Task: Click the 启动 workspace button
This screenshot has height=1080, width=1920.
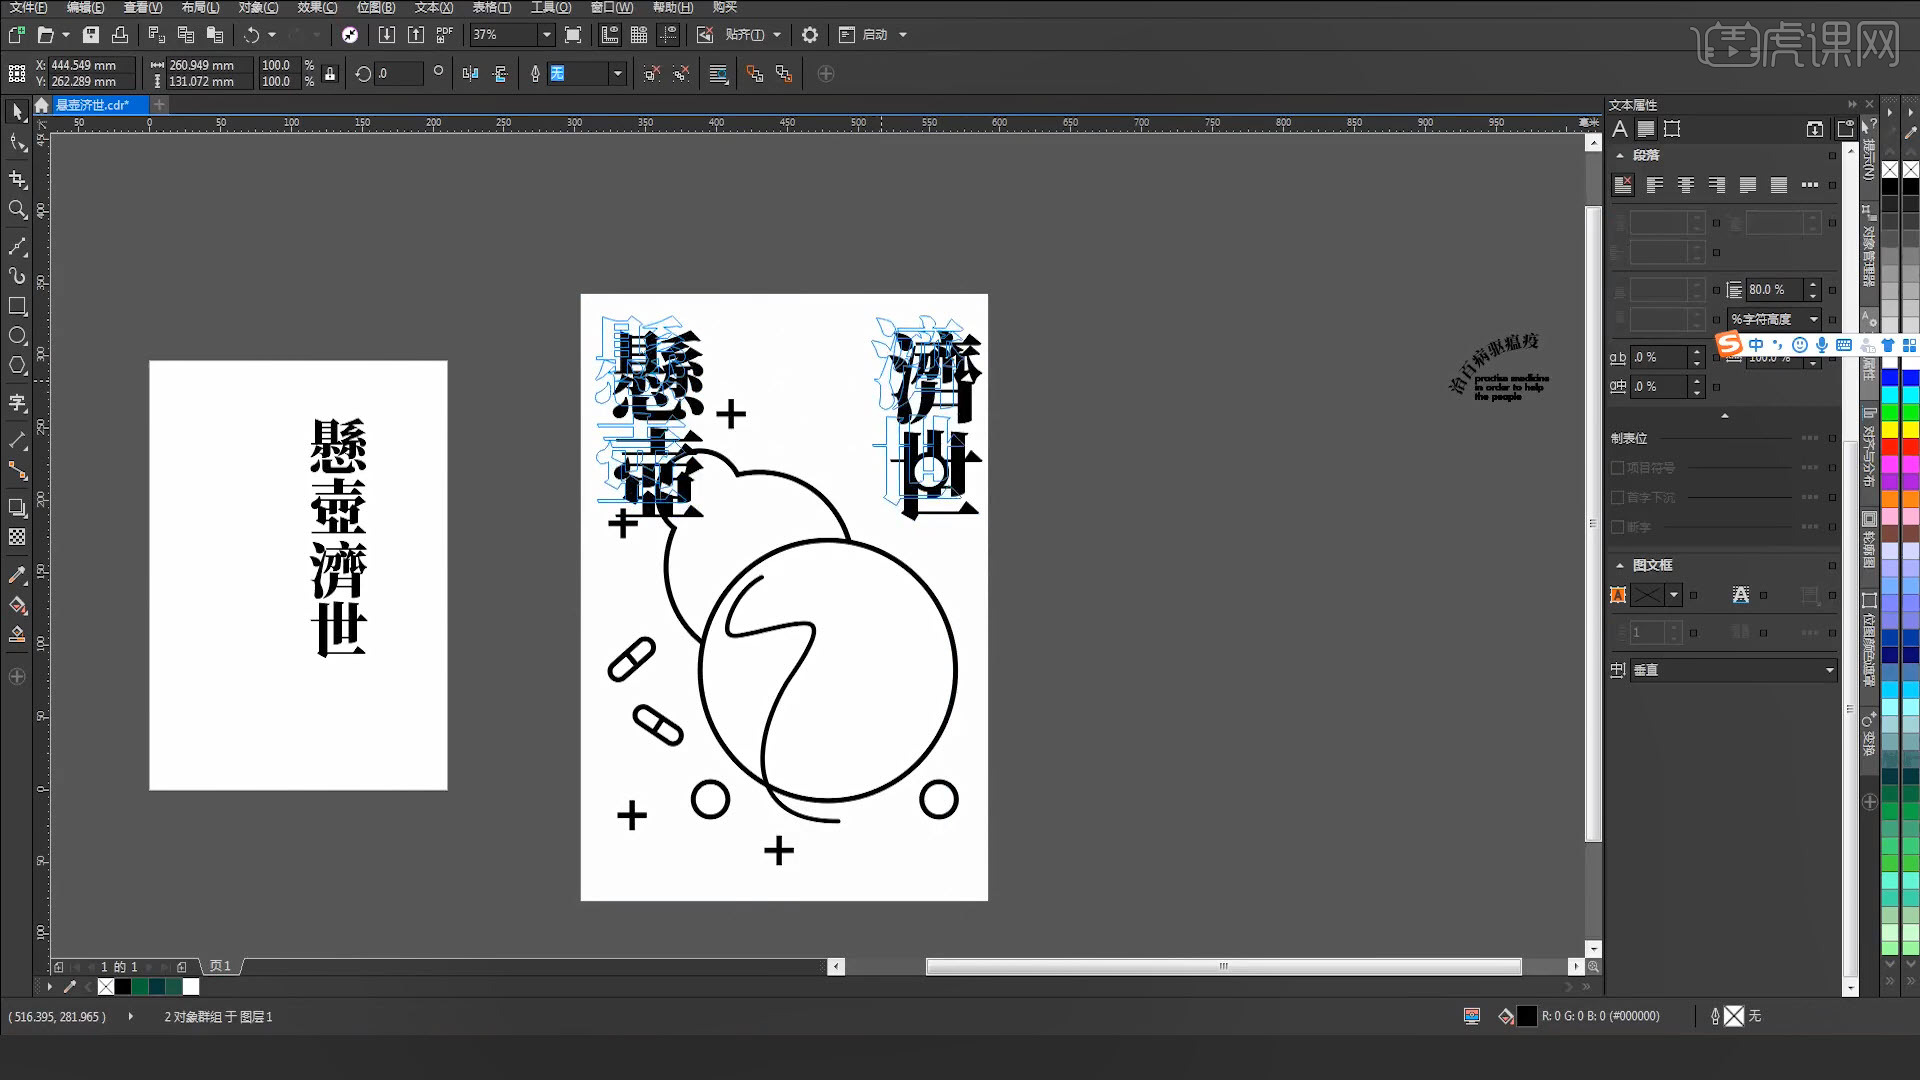Action: [x=875, y=35]
